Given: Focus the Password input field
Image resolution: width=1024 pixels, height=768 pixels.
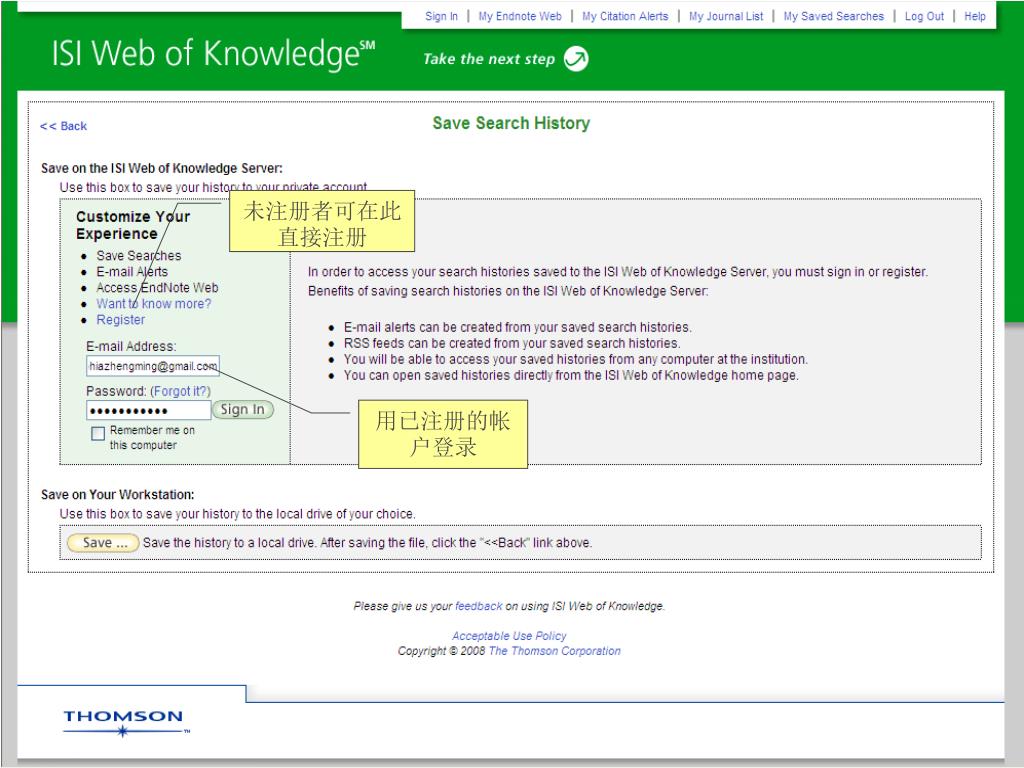Looking at the screenshot, I should click(148, 410).
